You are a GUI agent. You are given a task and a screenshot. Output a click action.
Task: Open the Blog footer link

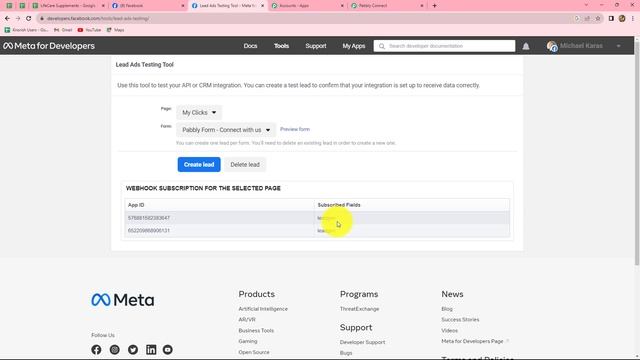(447, 309)
